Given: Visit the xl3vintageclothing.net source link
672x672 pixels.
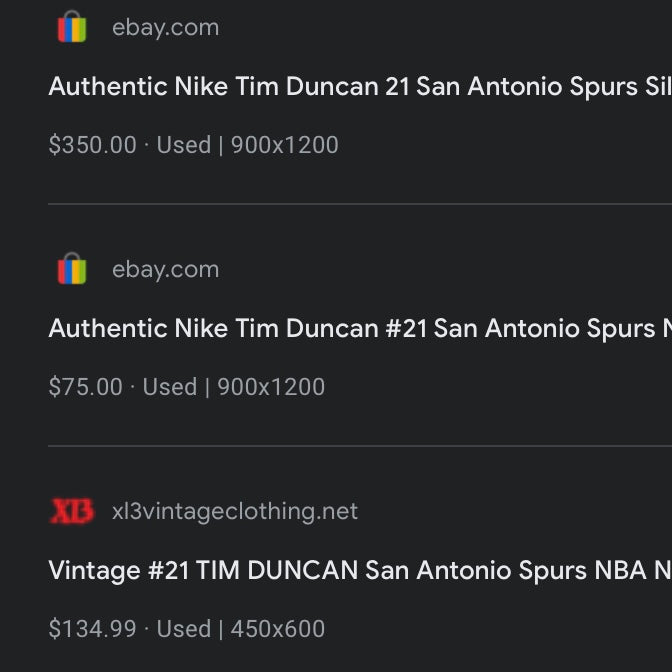Looking at the screenshot, I should pyautogui.click(x=234, y=511).
